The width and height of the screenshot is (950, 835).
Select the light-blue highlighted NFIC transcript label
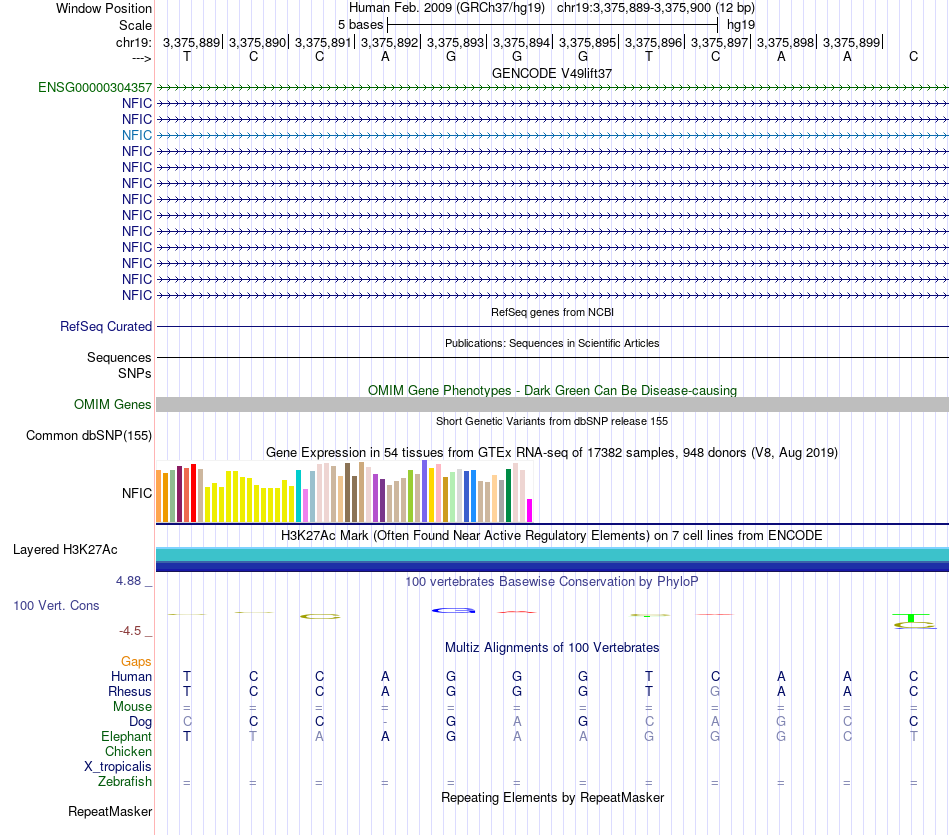pos(136,135)
